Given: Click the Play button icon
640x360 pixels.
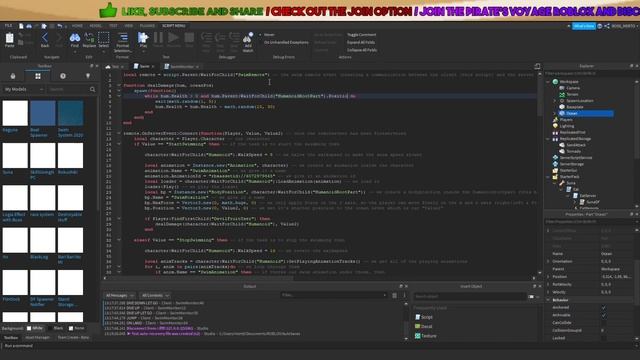Looking at the screenshot, I should [143, 38].
